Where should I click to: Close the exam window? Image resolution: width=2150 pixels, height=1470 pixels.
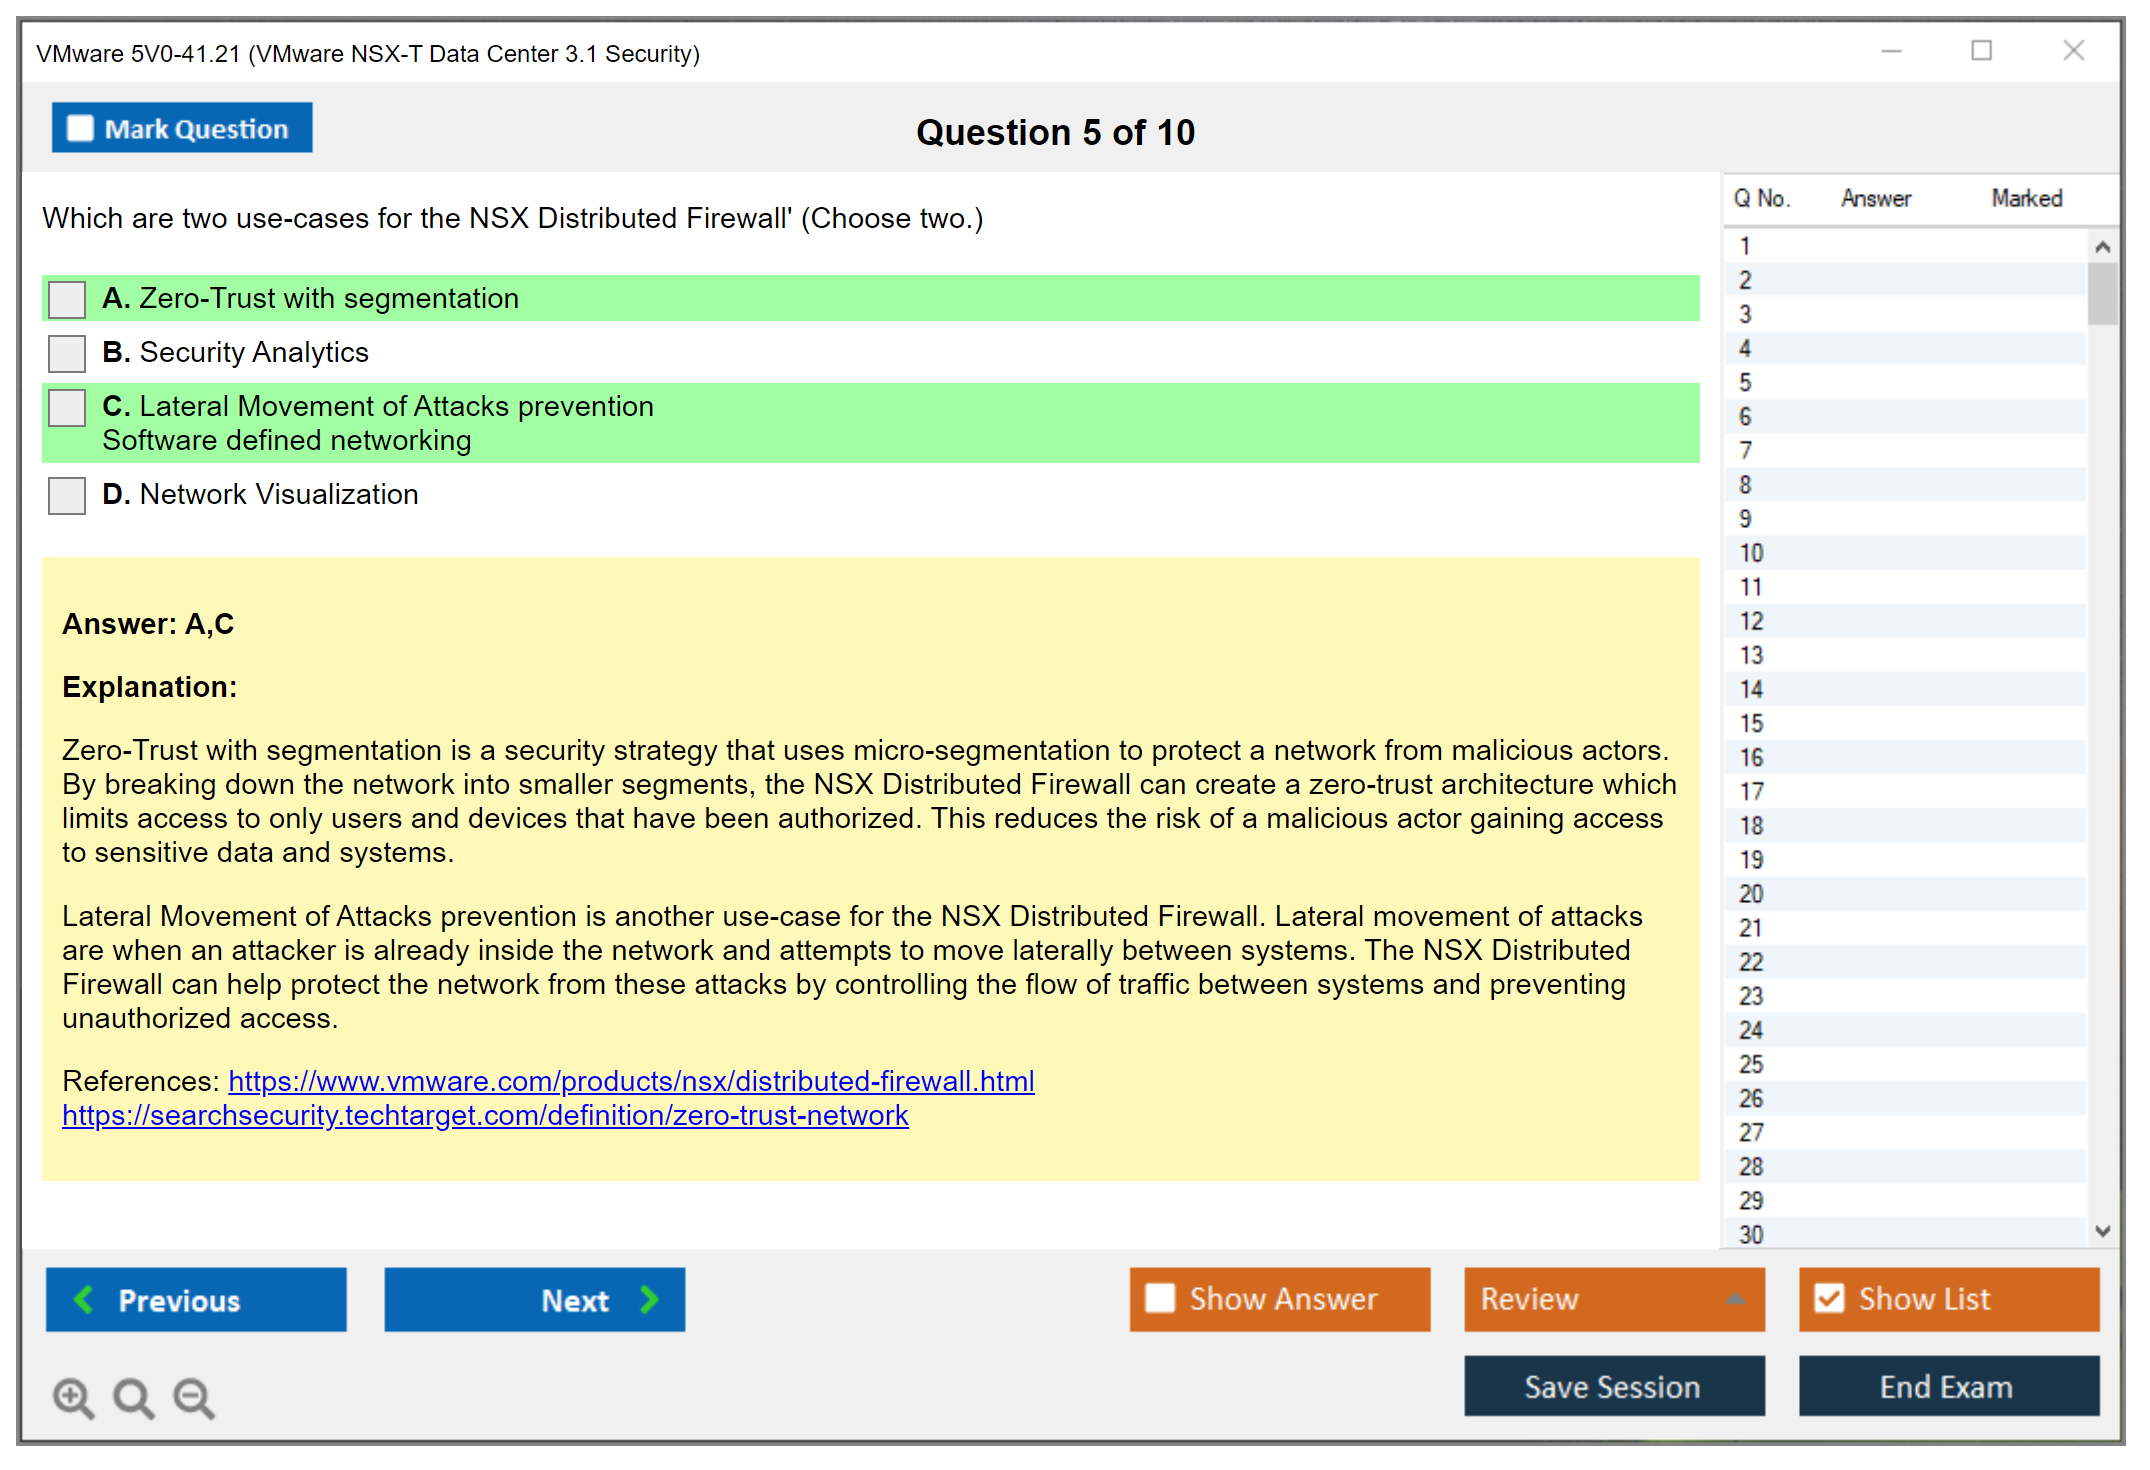pos(2073,51)
